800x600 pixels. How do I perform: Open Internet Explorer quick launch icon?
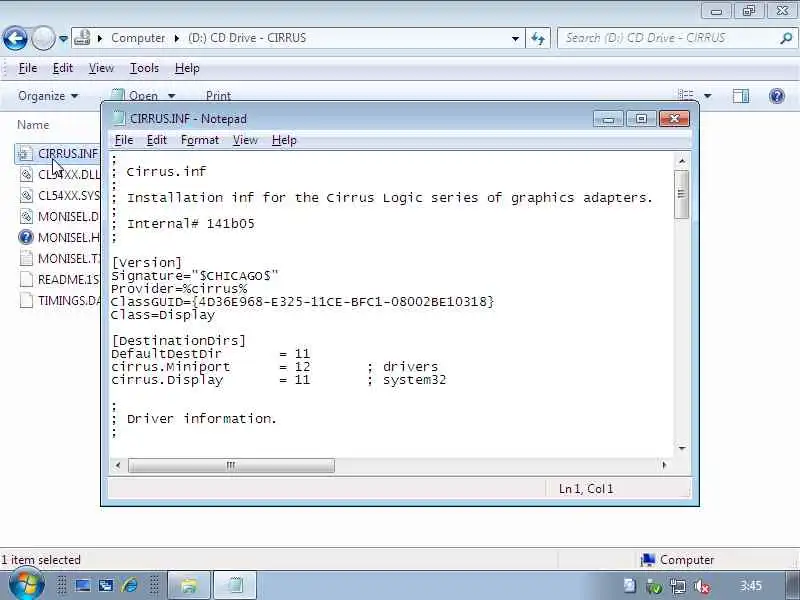click(130, 586)
